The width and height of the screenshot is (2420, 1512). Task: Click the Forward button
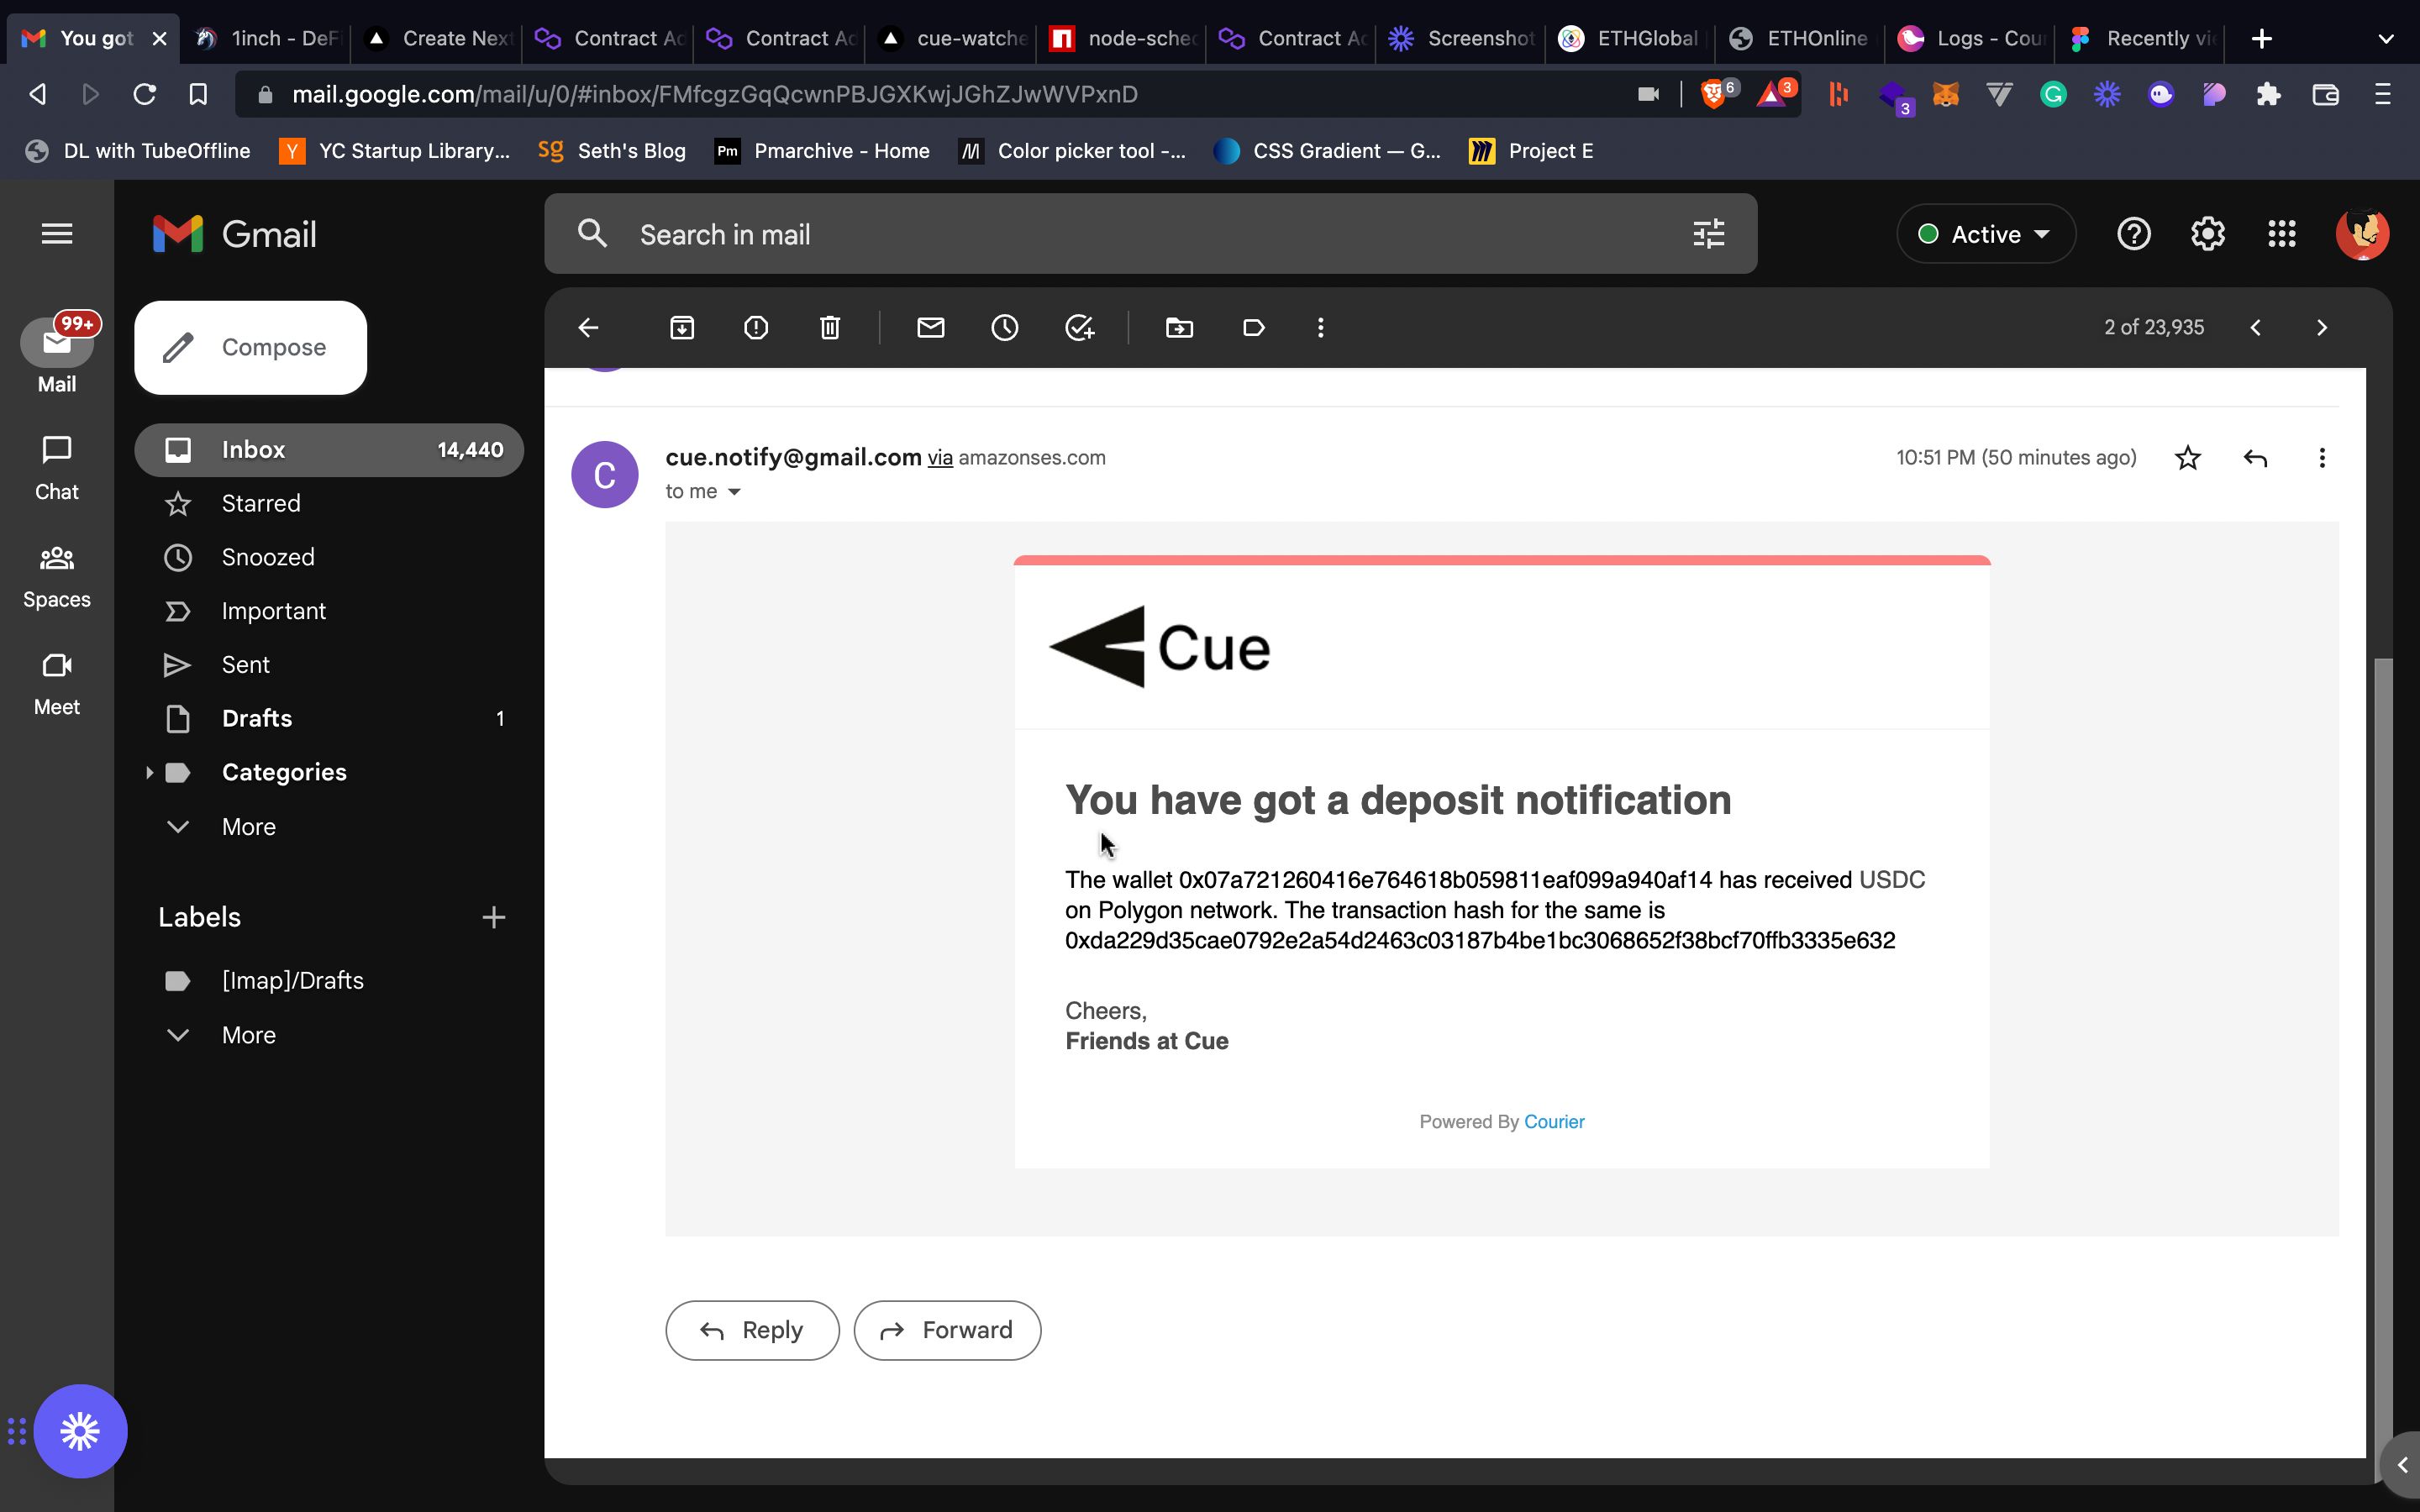click(x=946, y=1329)
